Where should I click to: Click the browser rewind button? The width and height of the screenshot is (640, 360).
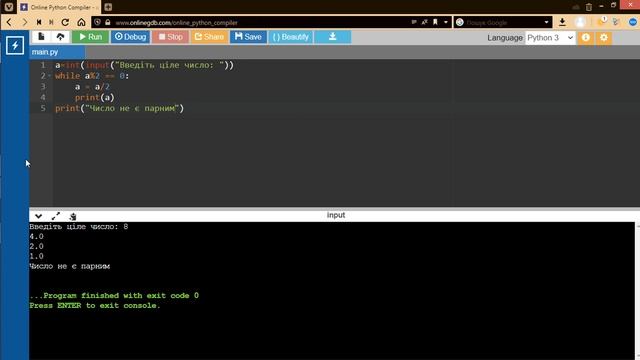pyautogui.click(x=39, y=22)
